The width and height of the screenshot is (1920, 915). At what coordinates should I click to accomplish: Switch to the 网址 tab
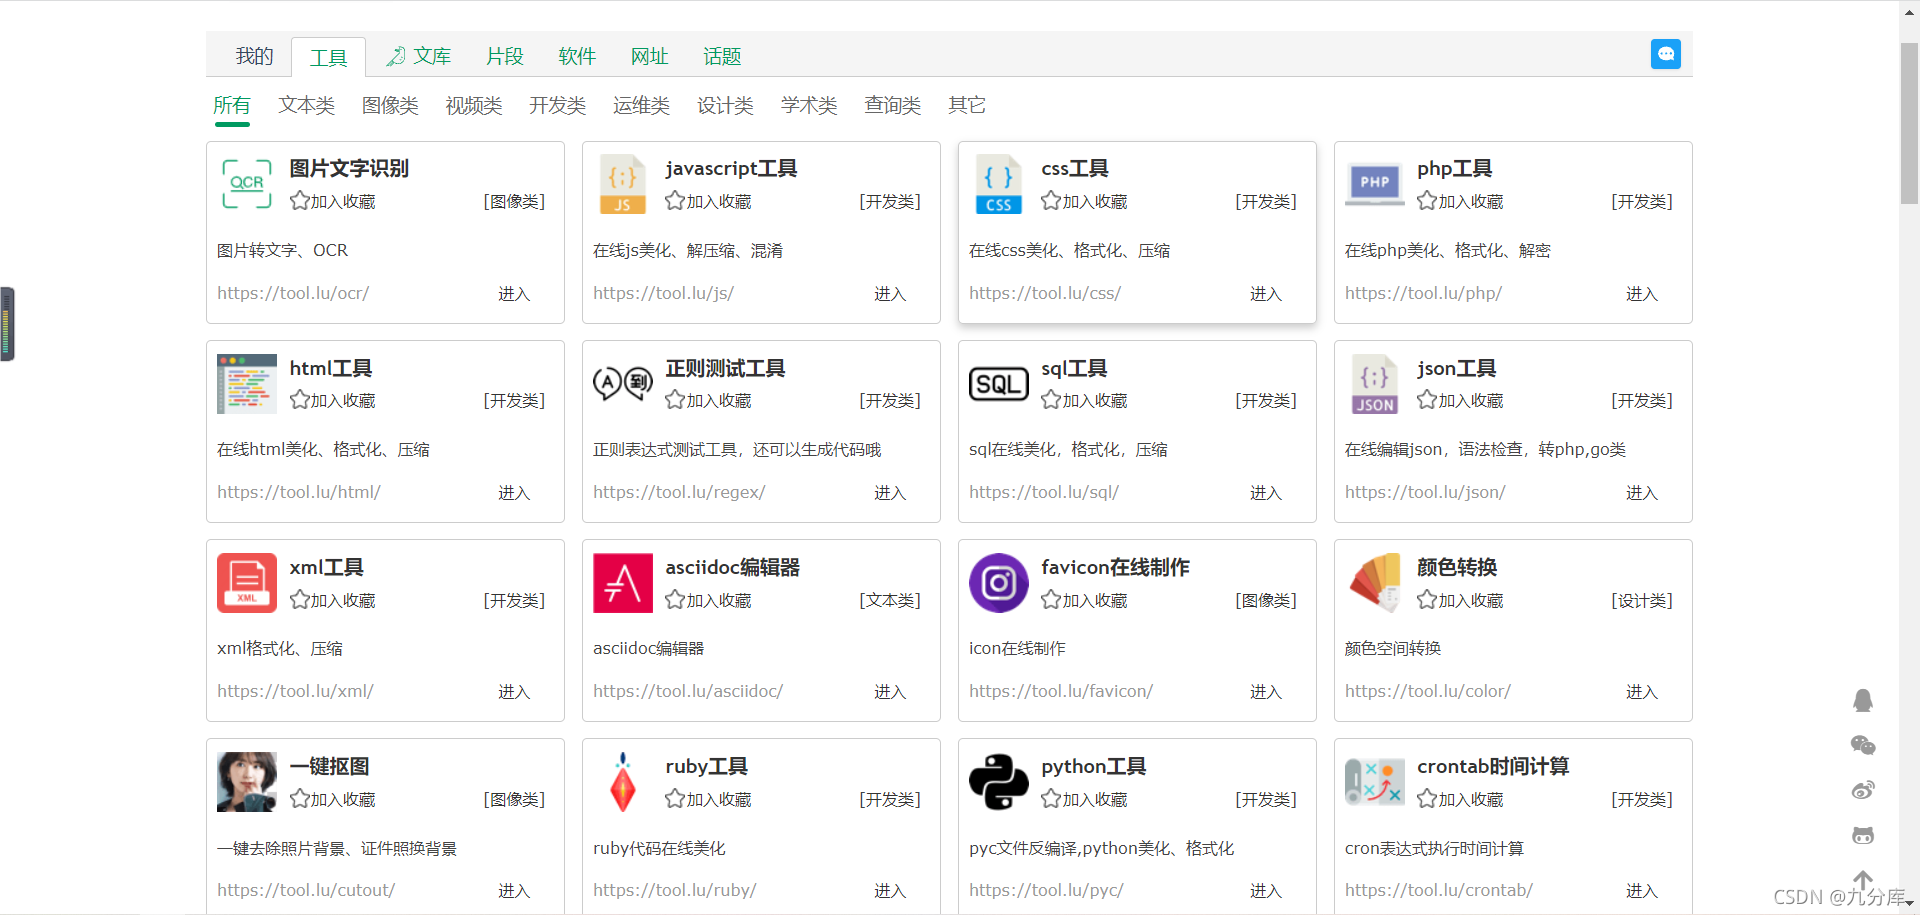(649, 56)
